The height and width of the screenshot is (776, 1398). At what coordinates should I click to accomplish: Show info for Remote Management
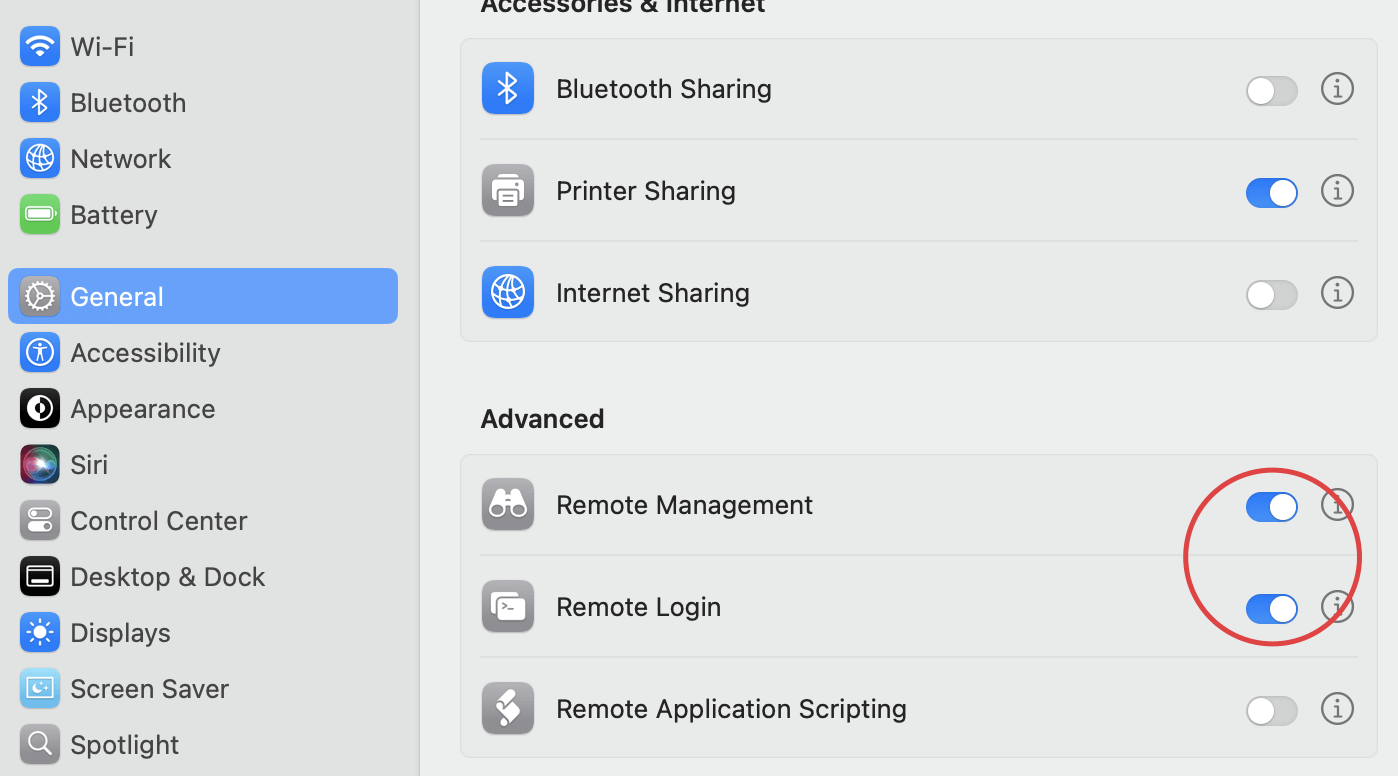pos(1337,505)
